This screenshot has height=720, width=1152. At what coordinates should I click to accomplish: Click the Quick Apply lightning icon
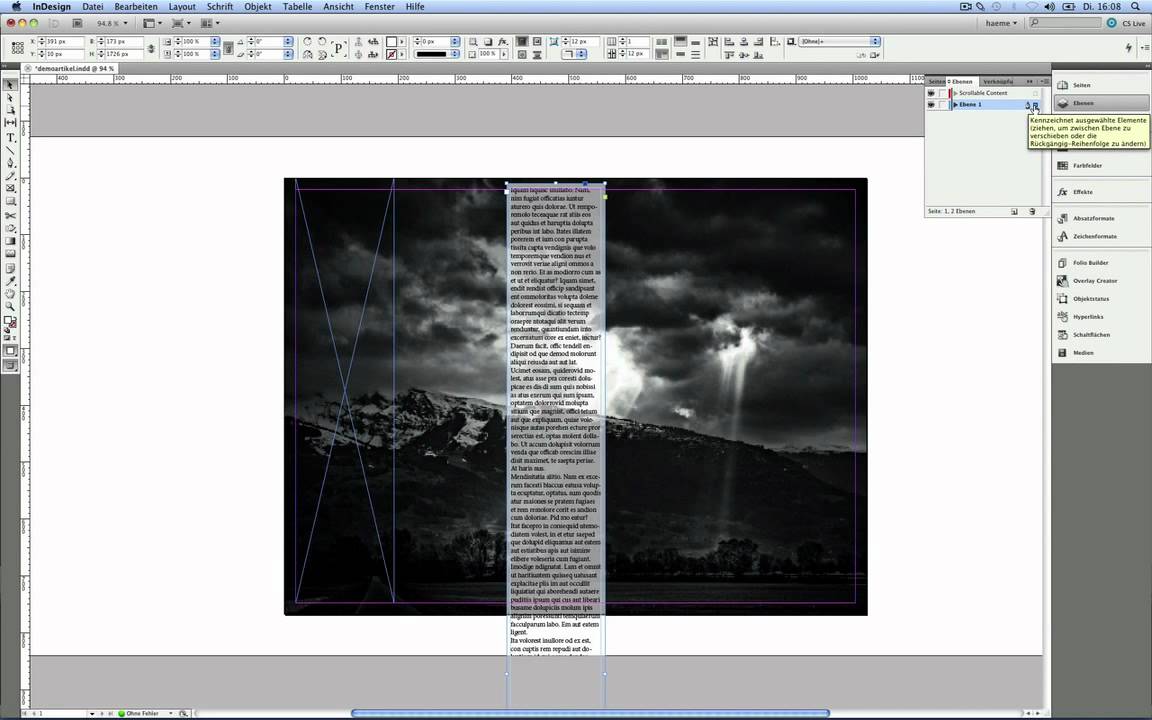click(1128, 48)
